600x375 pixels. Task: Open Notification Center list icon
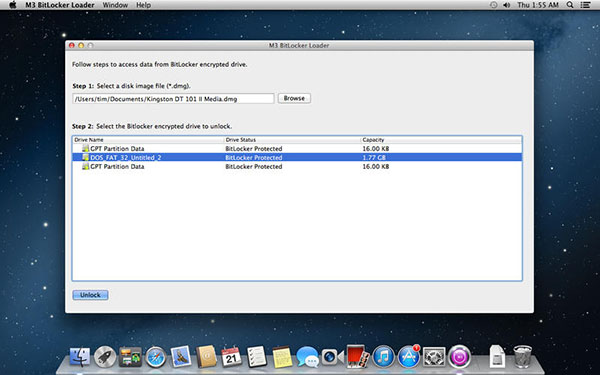click(x=585, y=5)
